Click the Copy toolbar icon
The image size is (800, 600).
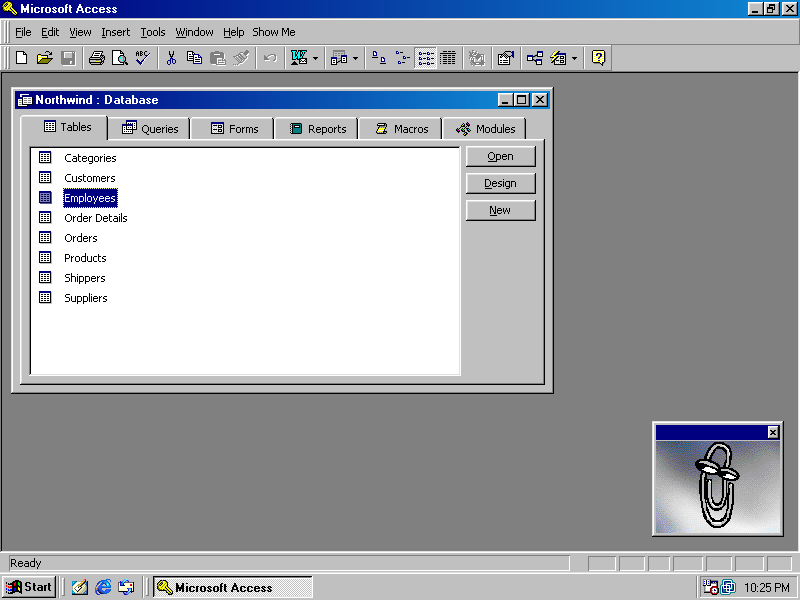tap(194, 58)
